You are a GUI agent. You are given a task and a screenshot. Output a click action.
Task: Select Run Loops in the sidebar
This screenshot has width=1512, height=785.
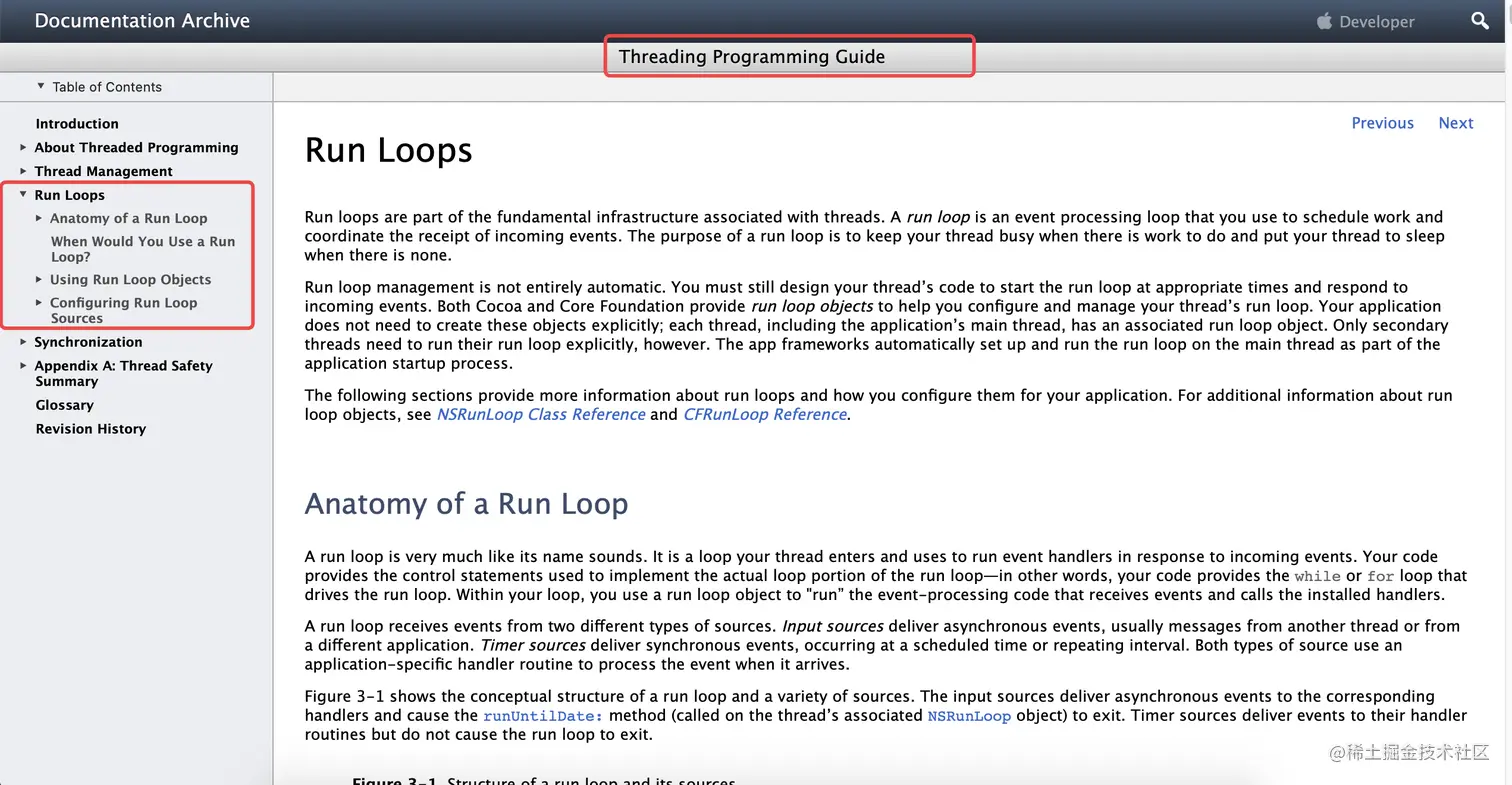[x=69, y=195]
